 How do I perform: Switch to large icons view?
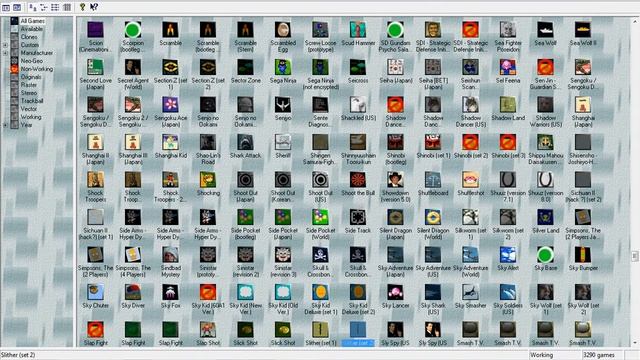pos(33,7)
